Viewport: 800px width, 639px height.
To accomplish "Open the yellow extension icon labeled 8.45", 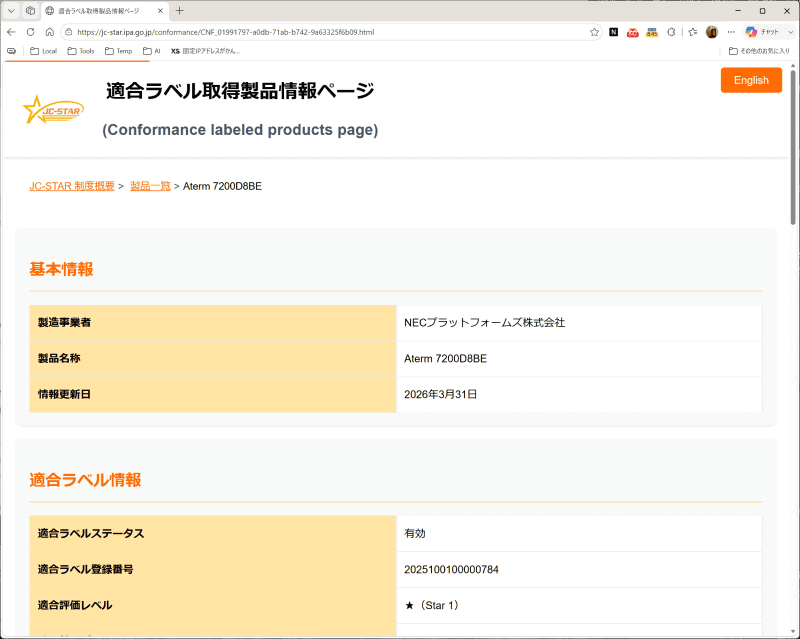I will (x=652, y=32).
